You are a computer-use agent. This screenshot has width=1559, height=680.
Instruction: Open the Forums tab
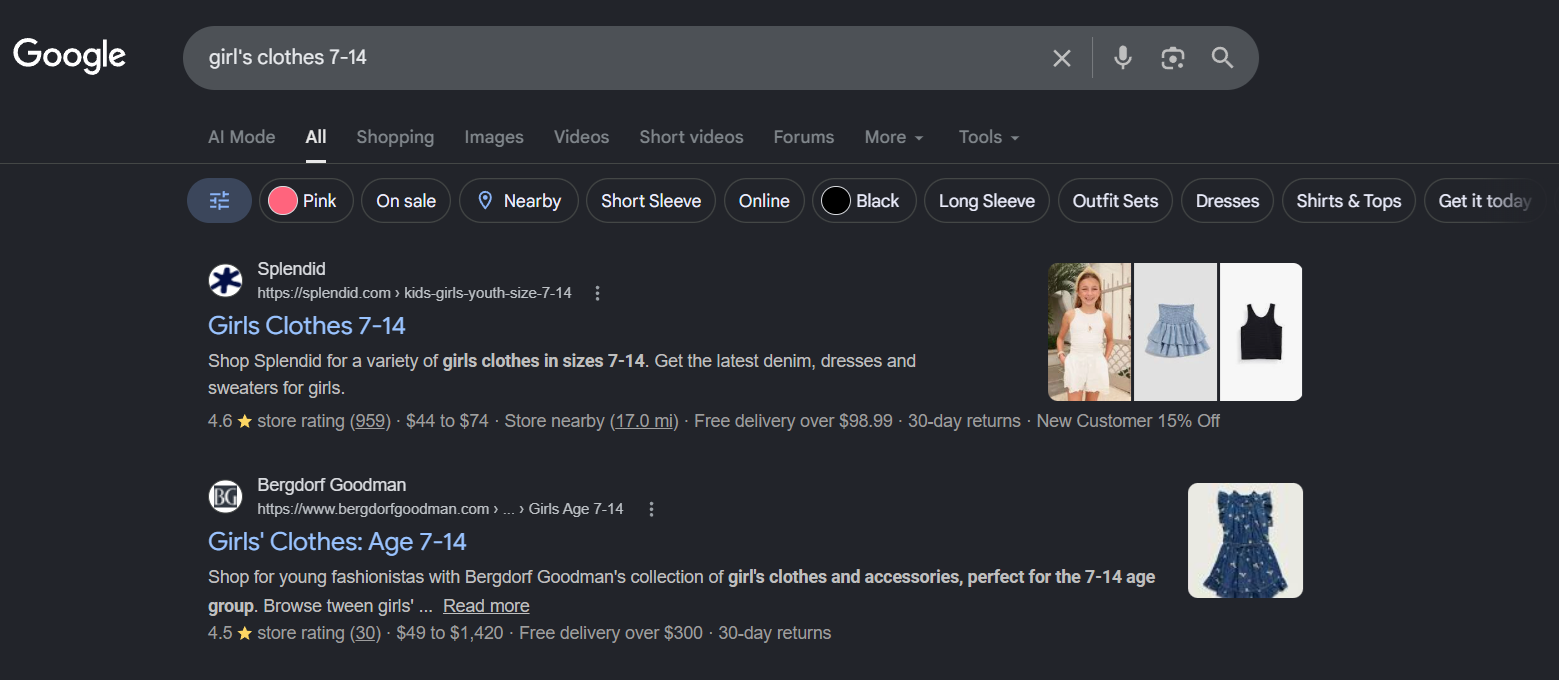(804, 137)
